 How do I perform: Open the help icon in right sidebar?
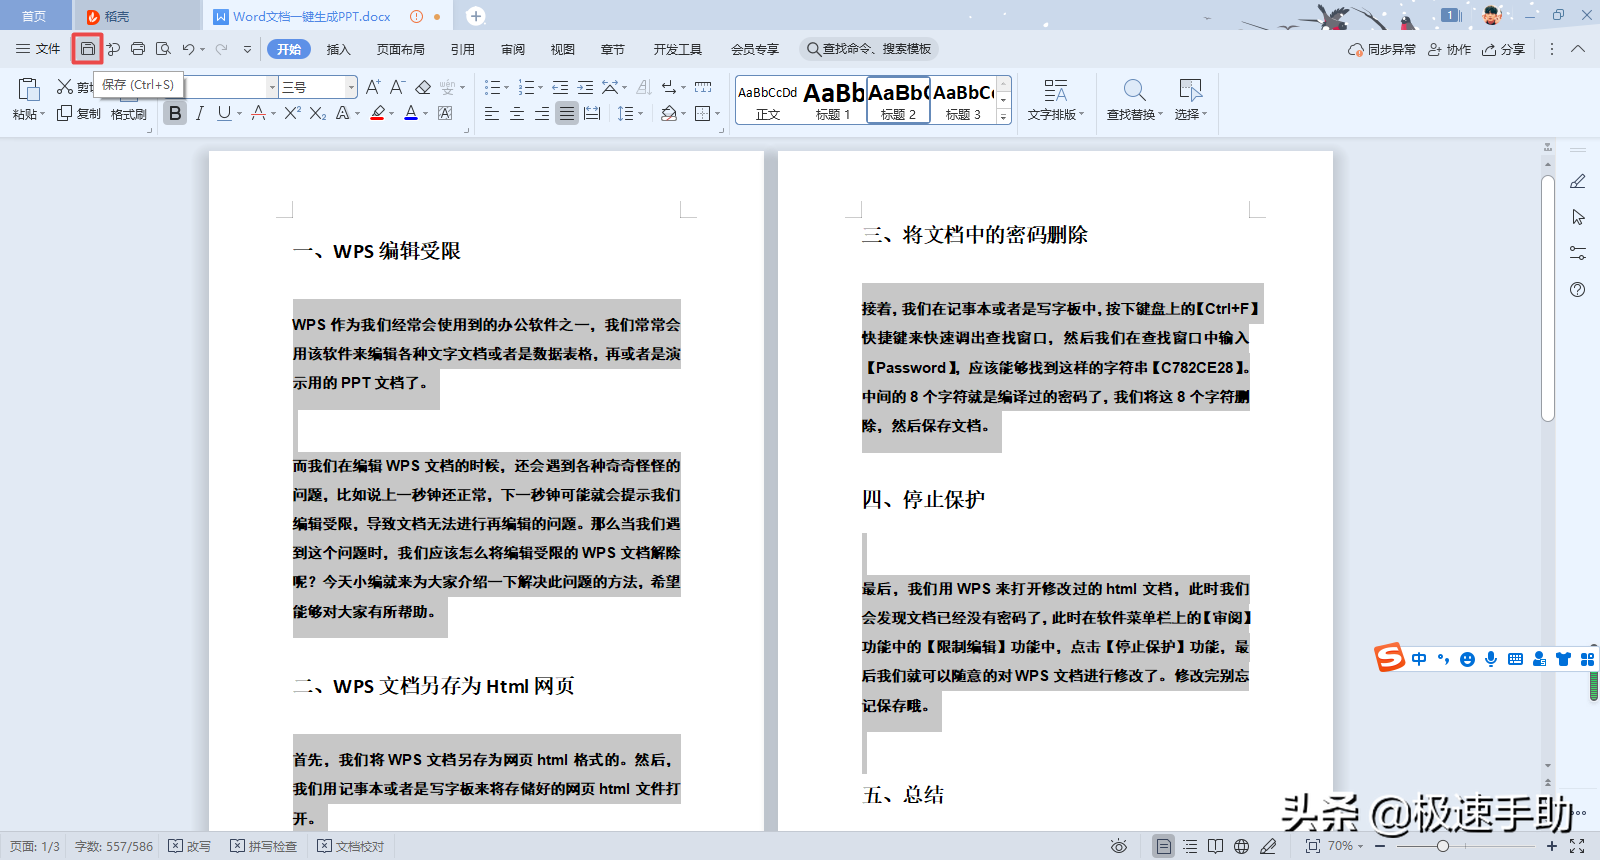[1578, 289]
